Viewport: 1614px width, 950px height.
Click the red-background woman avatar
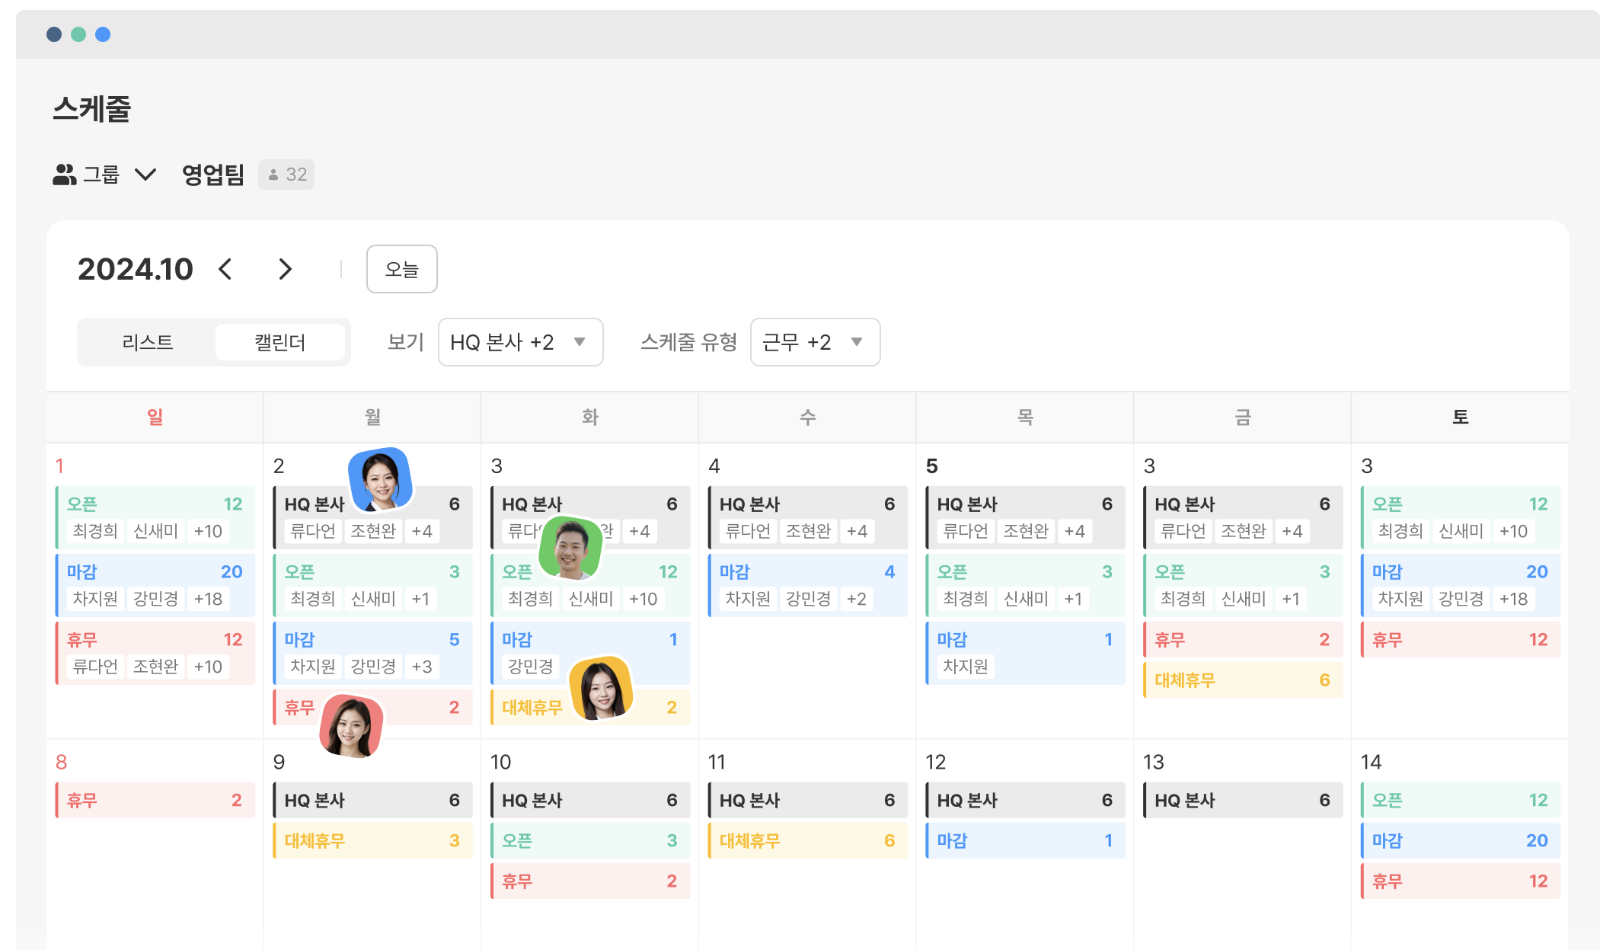coord(351,726)
